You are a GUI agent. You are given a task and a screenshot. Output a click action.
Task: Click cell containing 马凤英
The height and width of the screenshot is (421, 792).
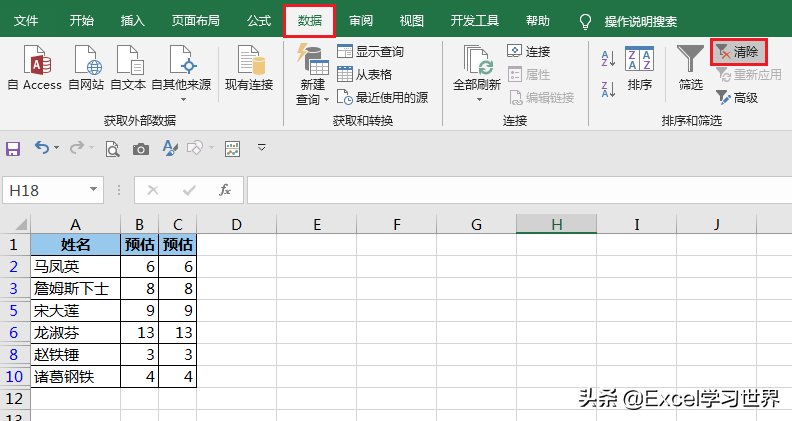point(75,266)
